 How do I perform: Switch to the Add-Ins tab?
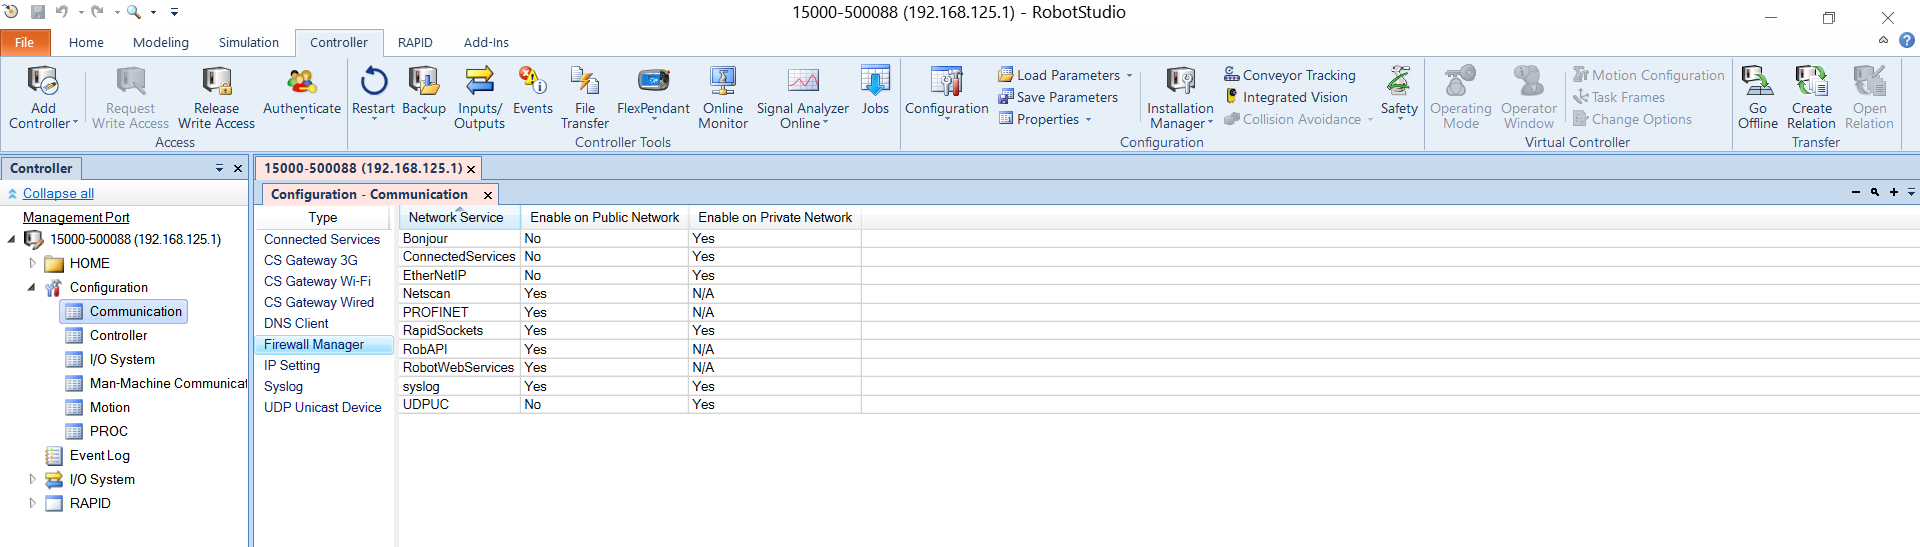point(486,42)
